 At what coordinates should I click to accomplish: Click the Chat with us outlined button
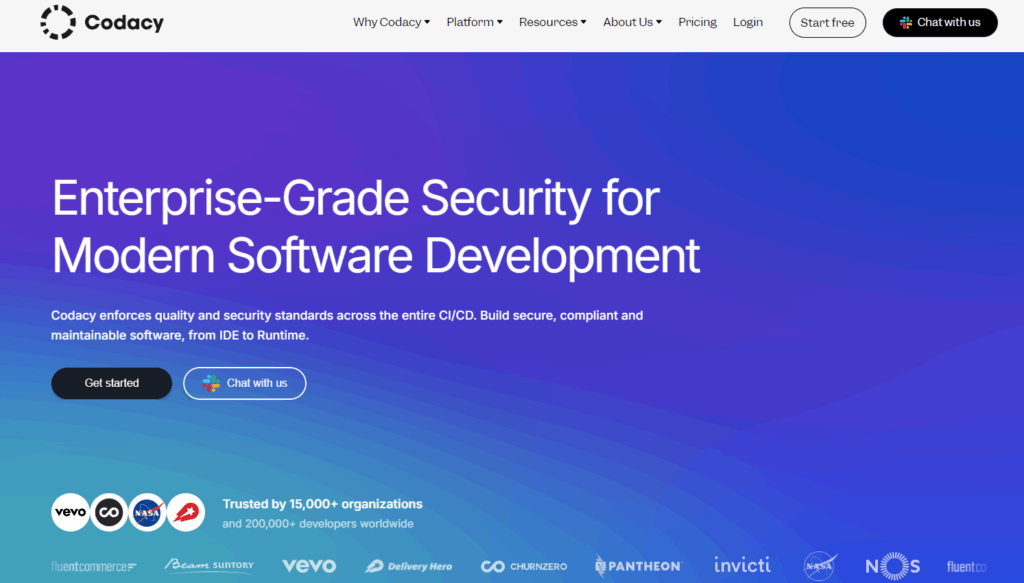point(244,383)
